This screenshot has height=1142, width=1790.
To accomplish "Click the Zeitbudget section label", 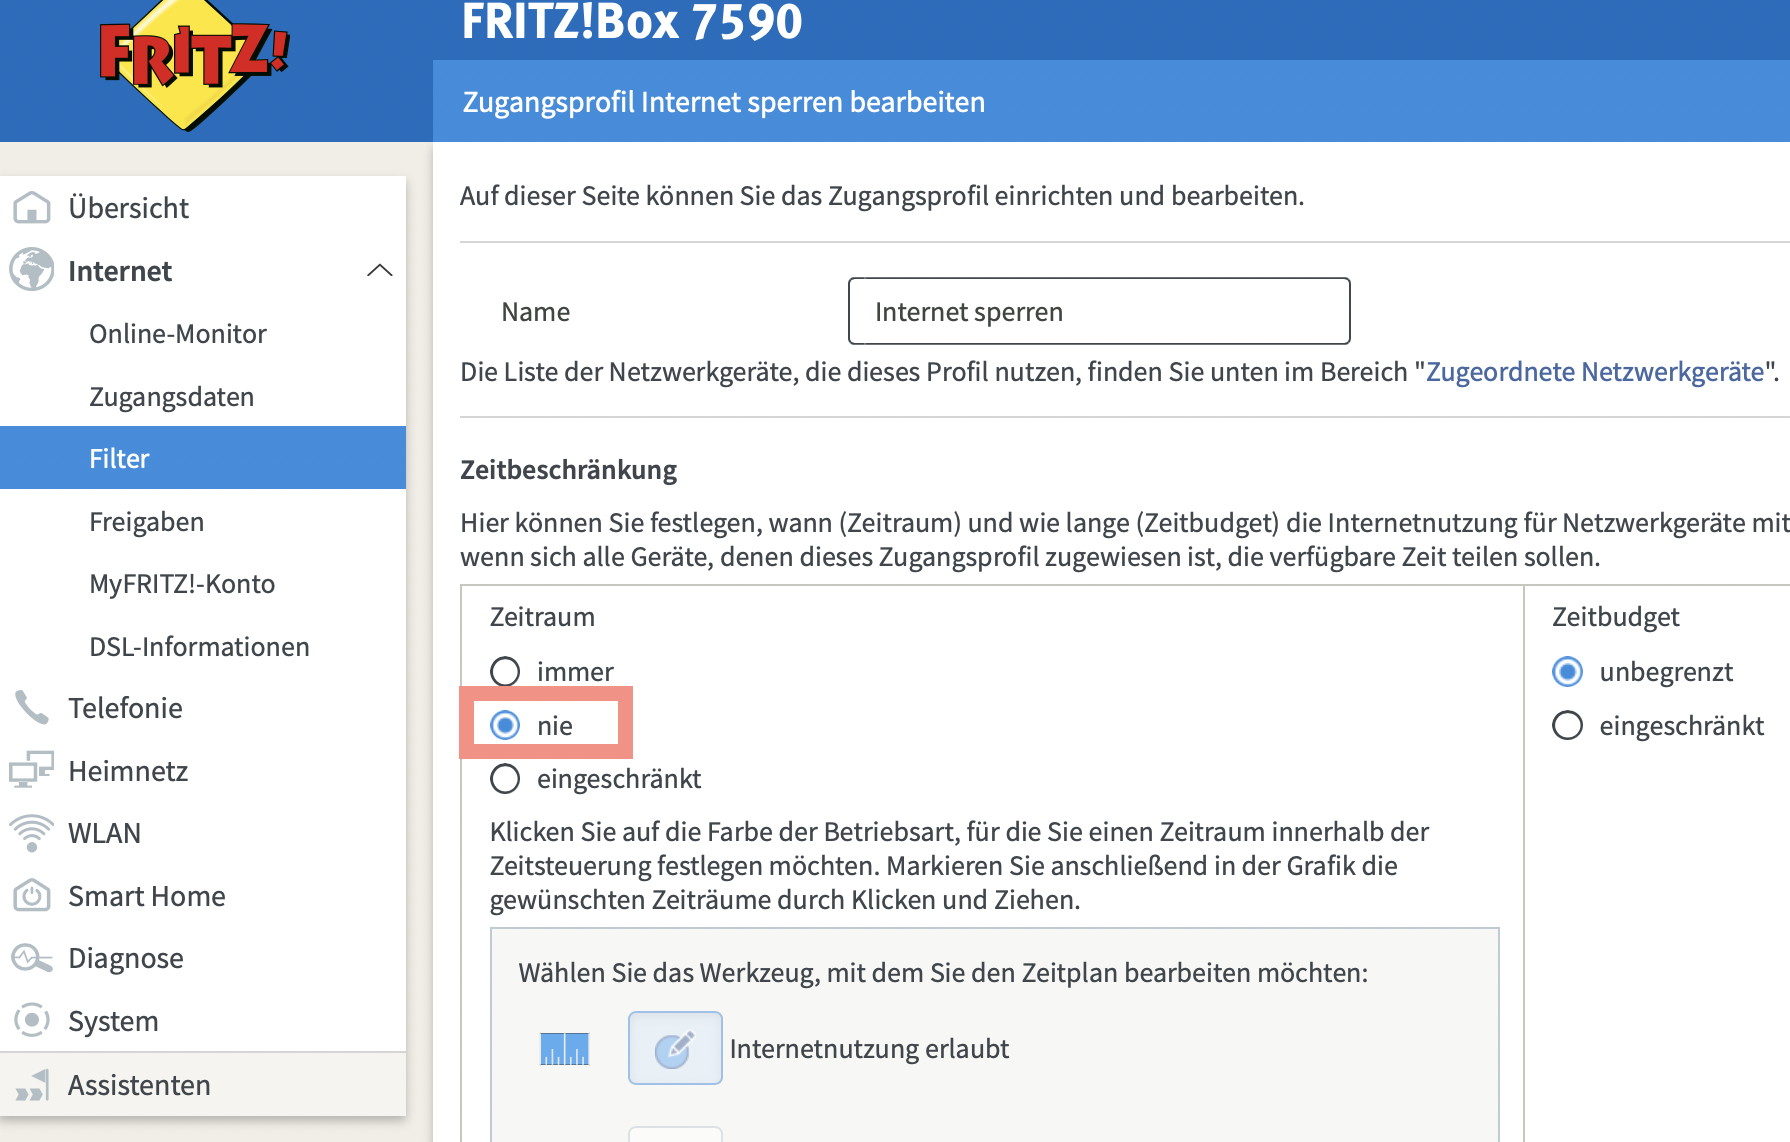I will click(x=1615, y=617).
